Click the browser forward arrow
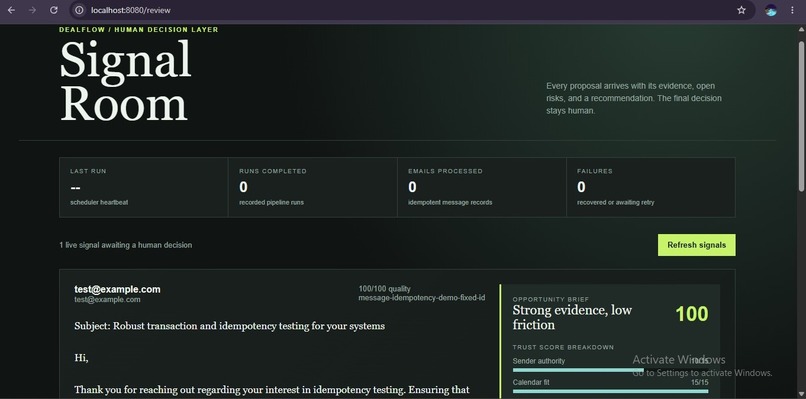The image size is (806, 399). pyautogui.click(x=32, y=10)
